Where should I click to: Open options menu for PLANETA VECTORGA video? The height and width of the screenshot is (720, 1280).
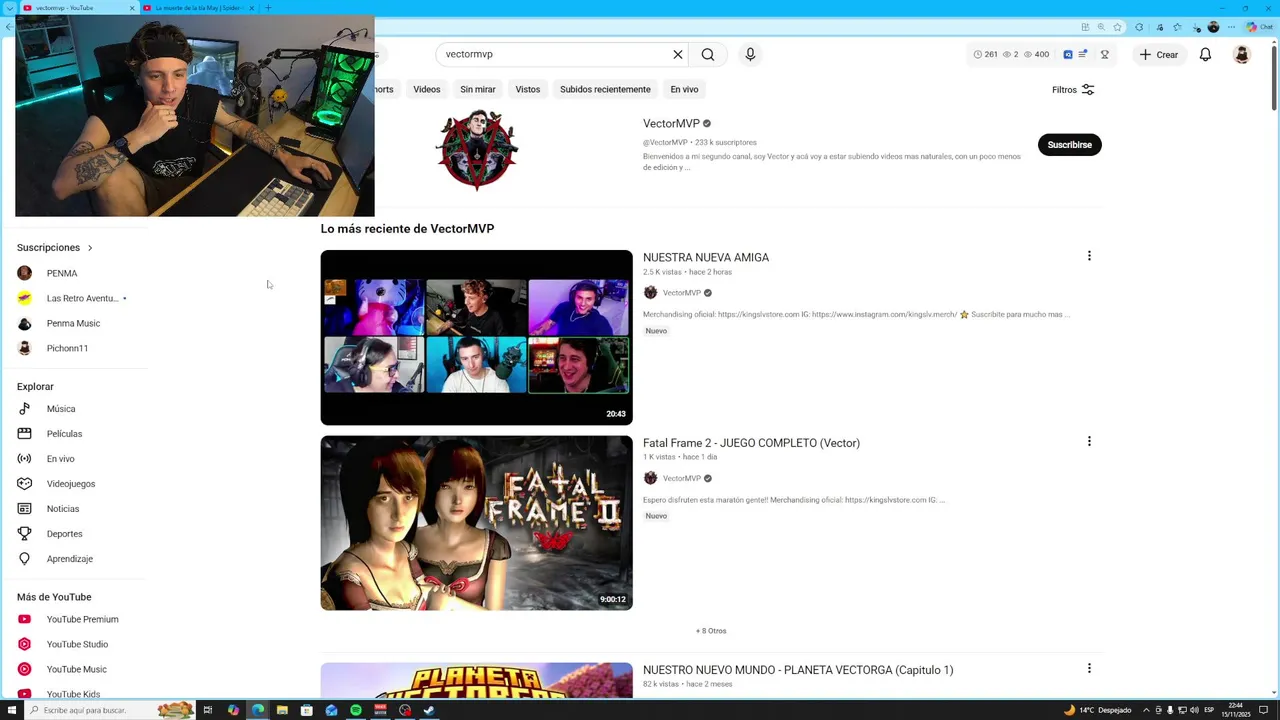pos(1089,668)
